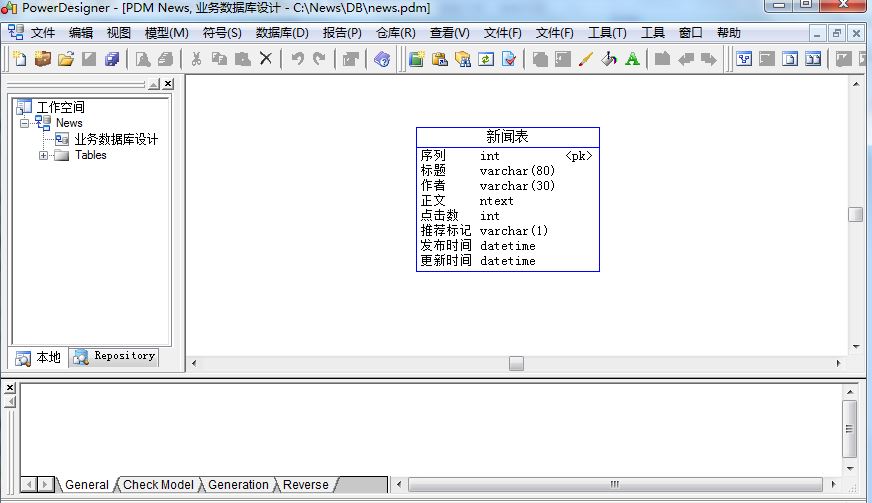Collapse the News model node

24,123
